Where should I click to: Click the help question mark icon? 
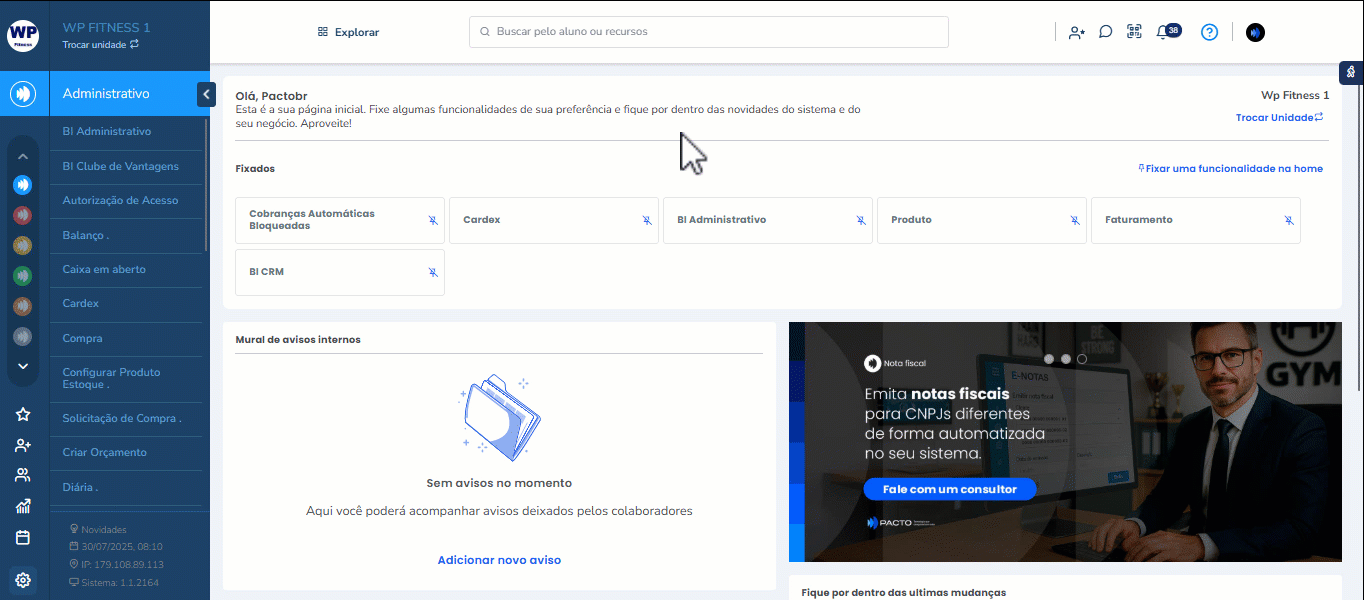pos(1209,32)
